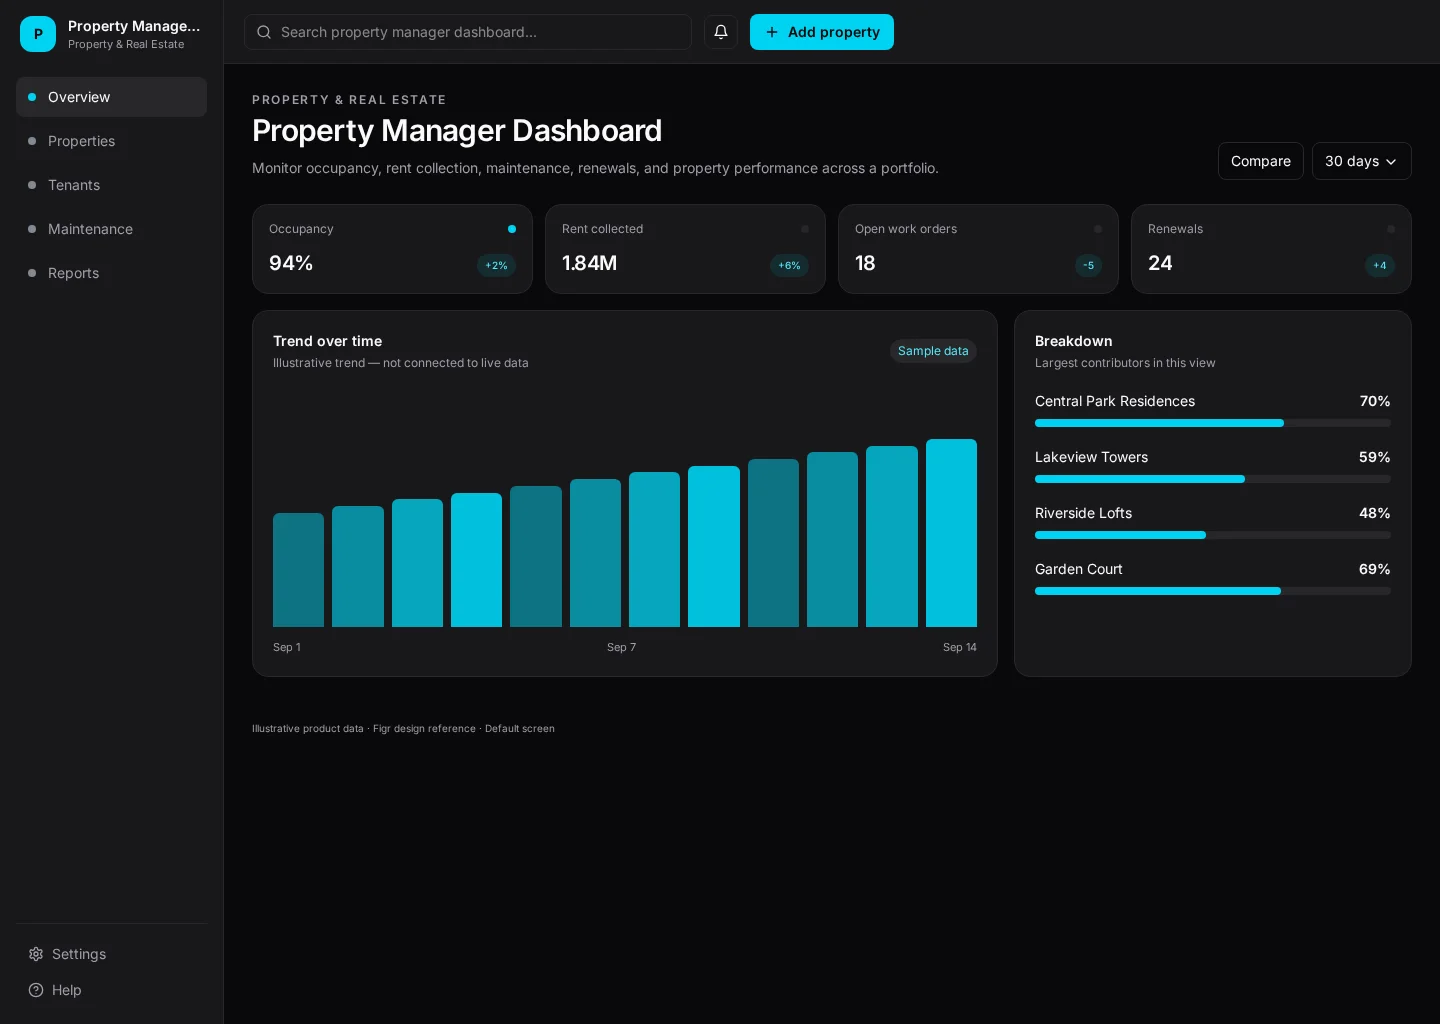Click the first Sep 1 chart bar
Image resolution: width=1440 pixels, height=1024 pixels.
pyautogui.click(x=298, y=570)
